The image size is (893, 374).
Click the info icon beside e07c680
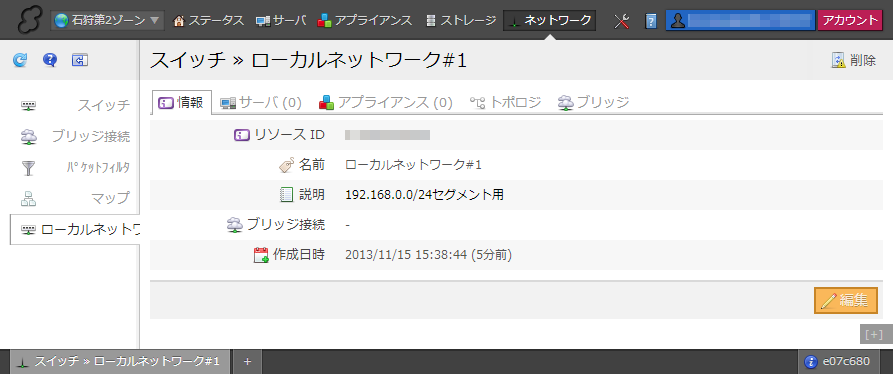click(810, 361)
